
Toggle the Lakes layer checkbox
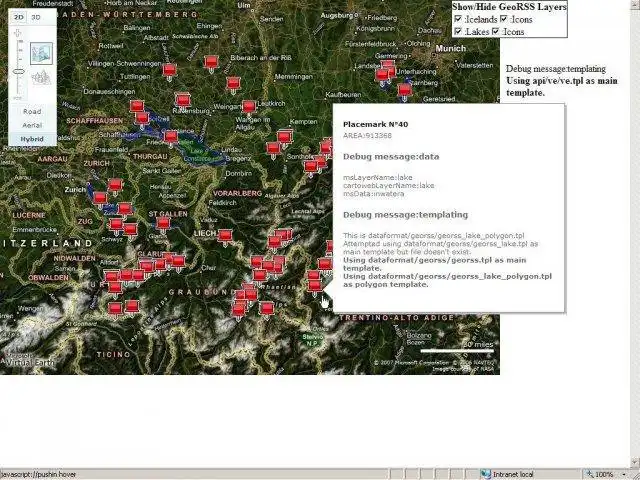coord(458,31)
